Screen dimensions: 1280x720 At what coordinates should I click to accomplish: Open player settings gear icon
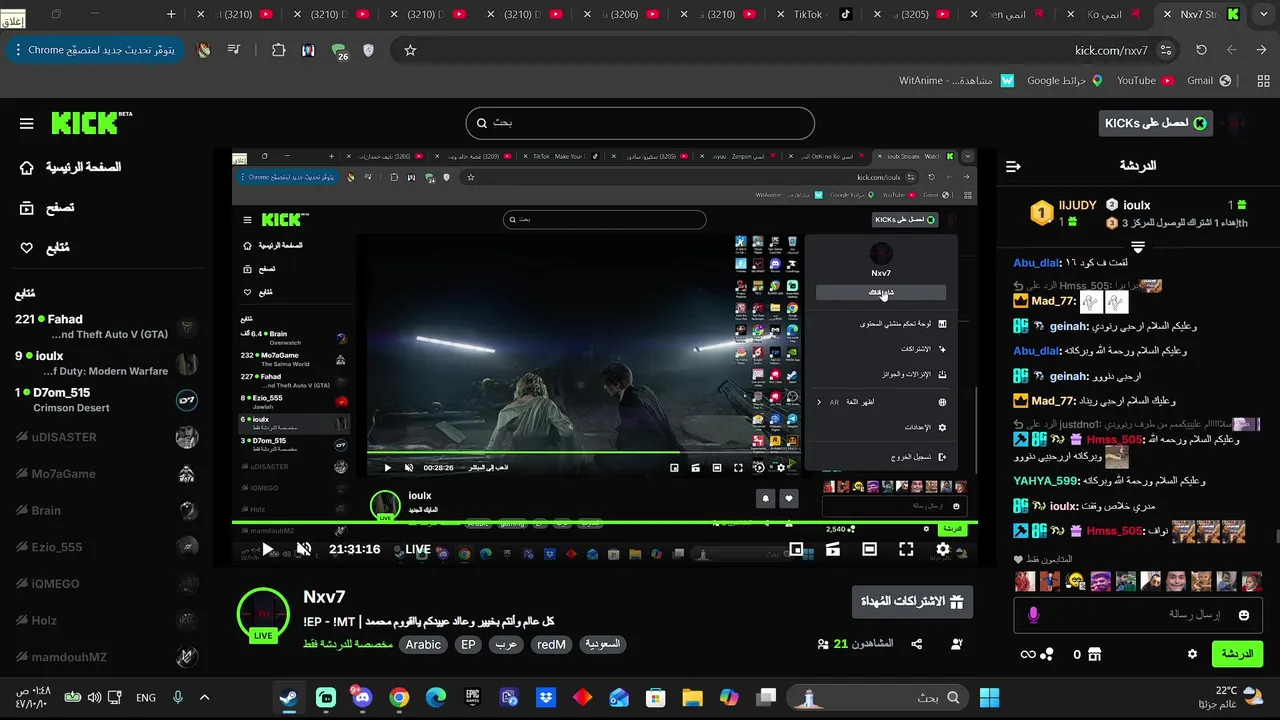click(943, 549)
